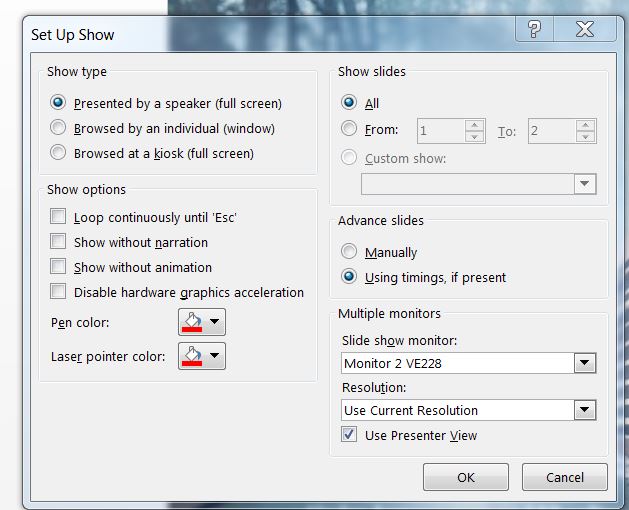This screenshot has width=629, height=510.
Task: Toggle Disable hardware graphics acceleration
Action: point(58,291)
